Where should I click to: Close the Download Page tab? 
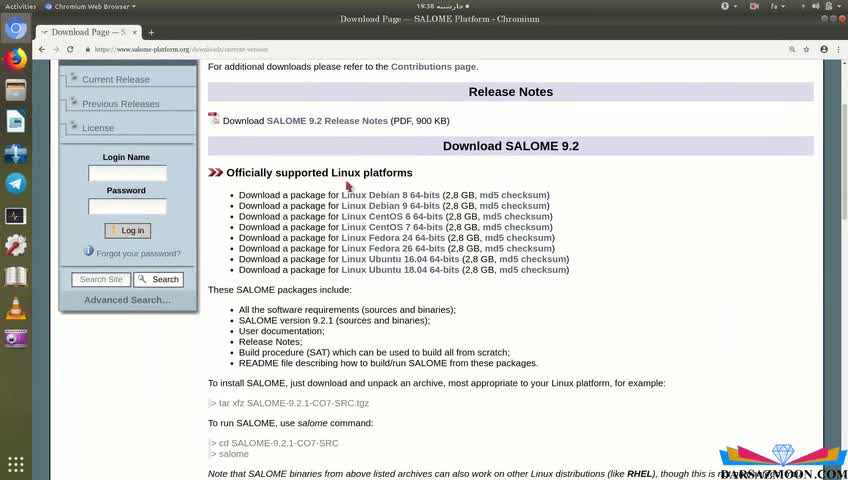tap(135, 32)
